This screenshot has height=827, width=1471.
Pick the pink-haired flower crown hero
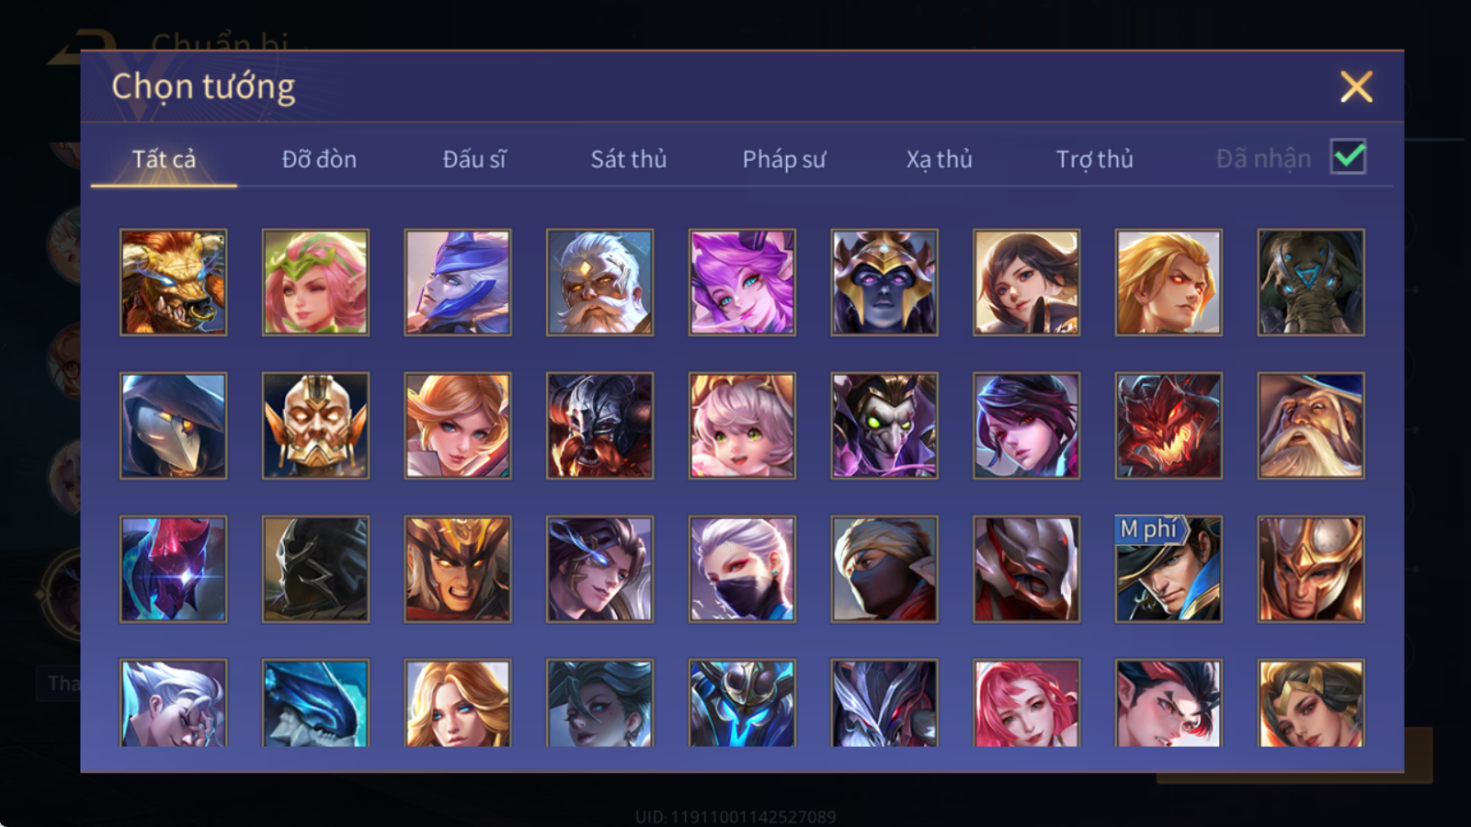pos(315,282)
